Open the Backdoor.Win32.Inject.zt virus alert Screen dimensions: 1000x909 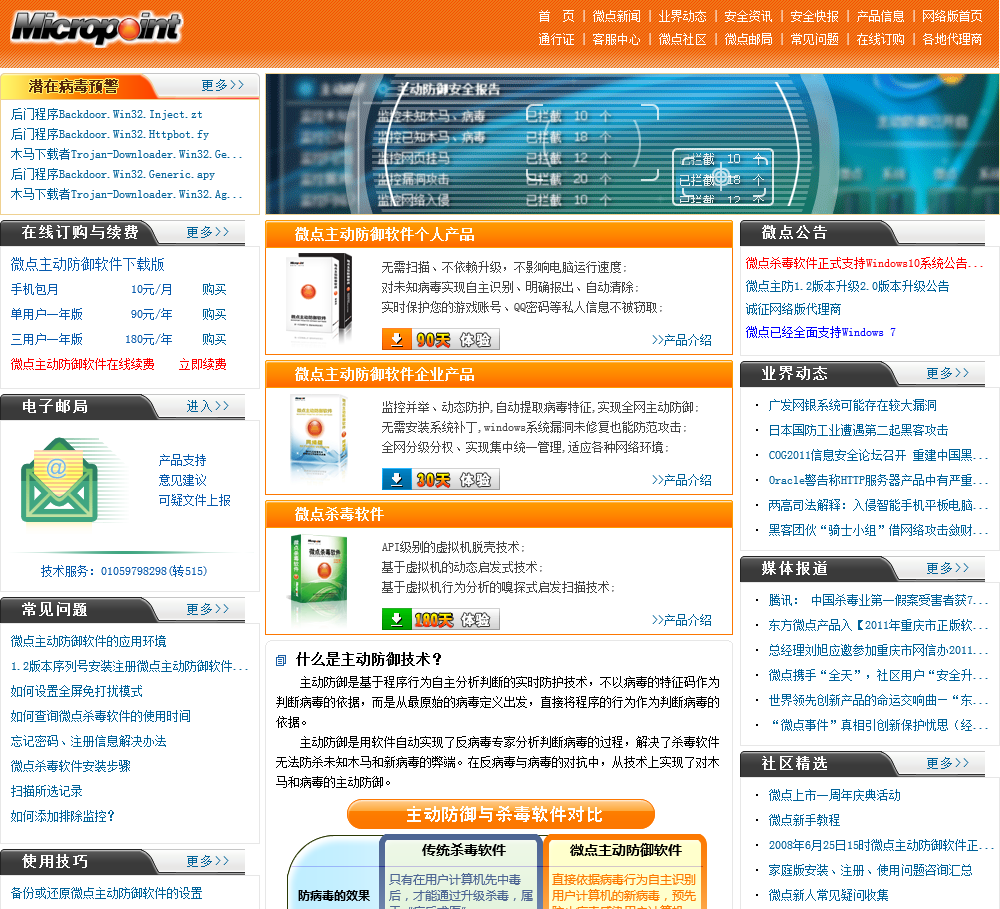point(107,114)
